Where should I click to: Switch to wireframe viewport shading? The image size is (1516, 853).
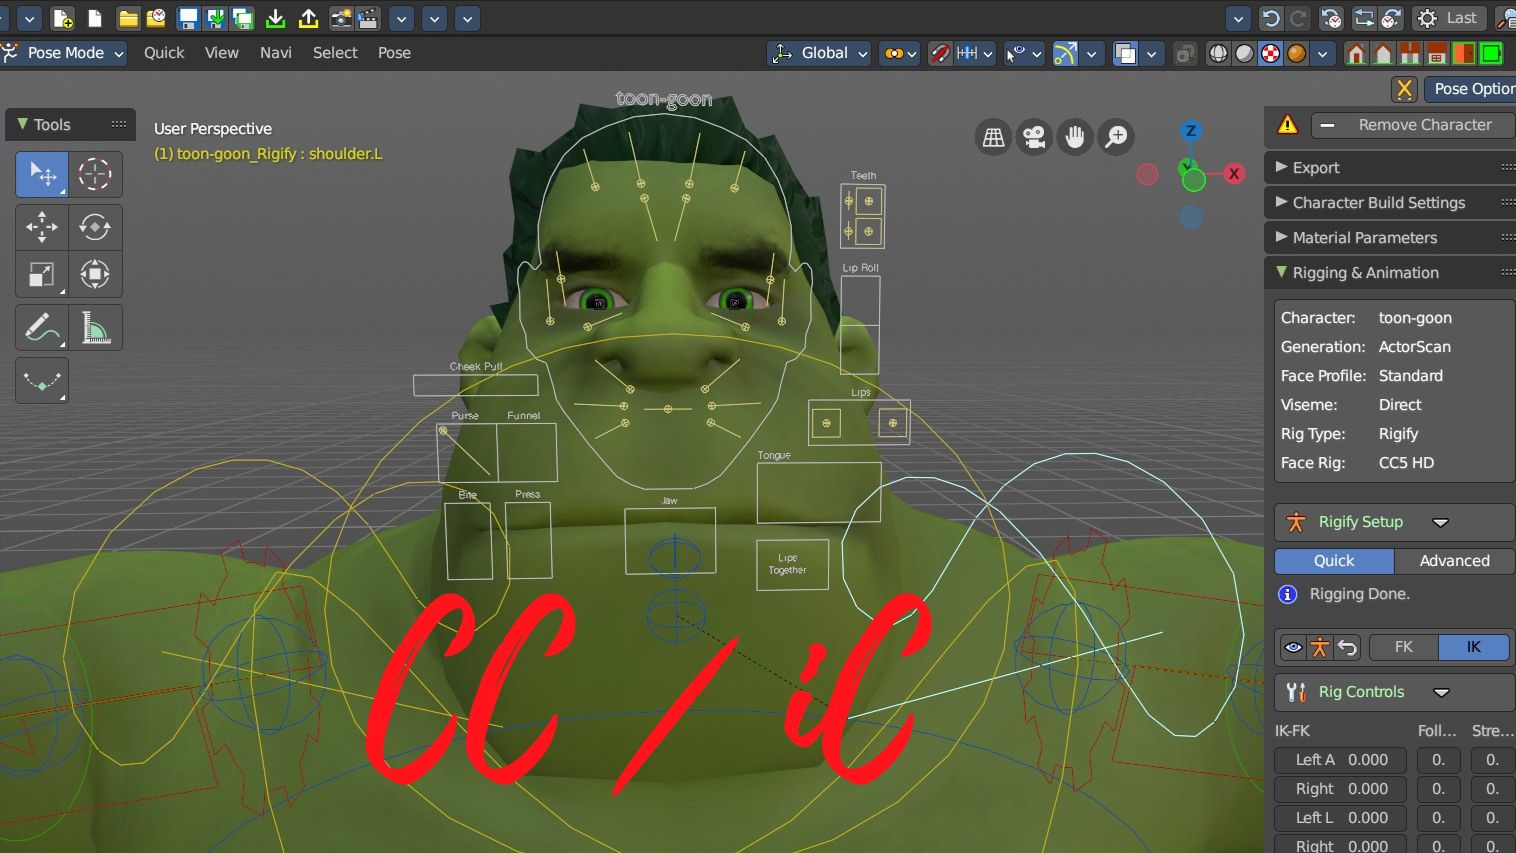(x=1218, y=53)
